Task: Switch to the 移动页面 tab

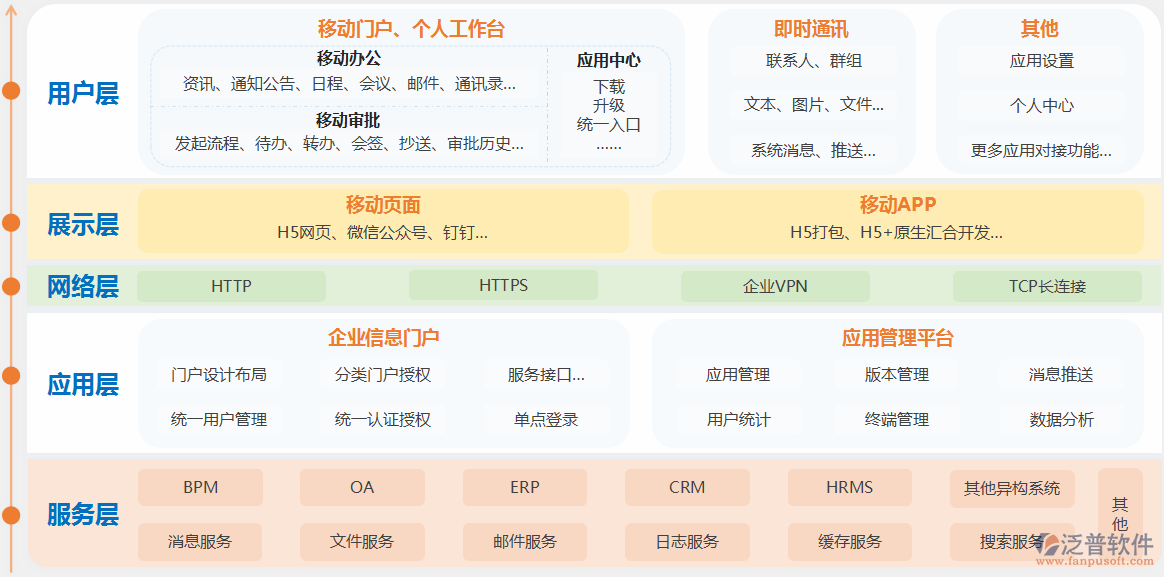Action: [383, 205]
